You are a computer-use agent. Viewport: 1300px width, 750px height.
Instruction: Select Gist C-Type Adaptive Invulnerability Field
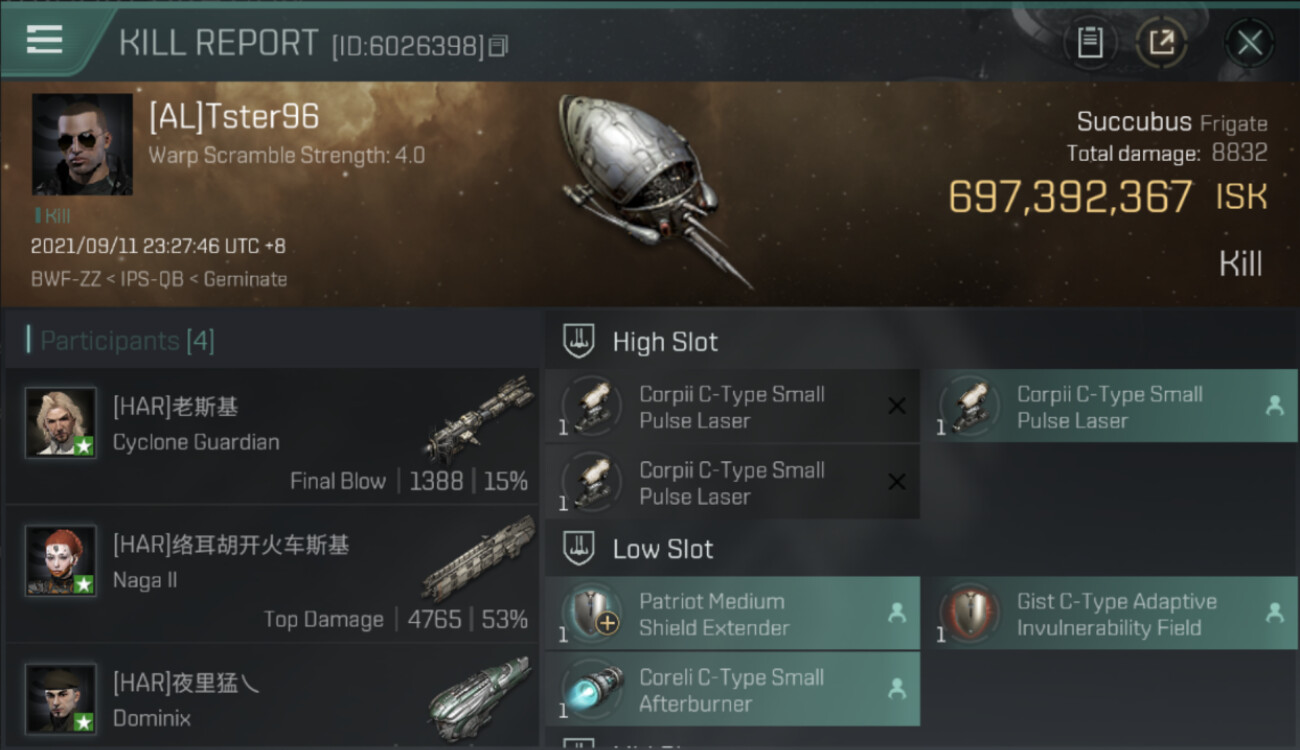click(1109, 614)
